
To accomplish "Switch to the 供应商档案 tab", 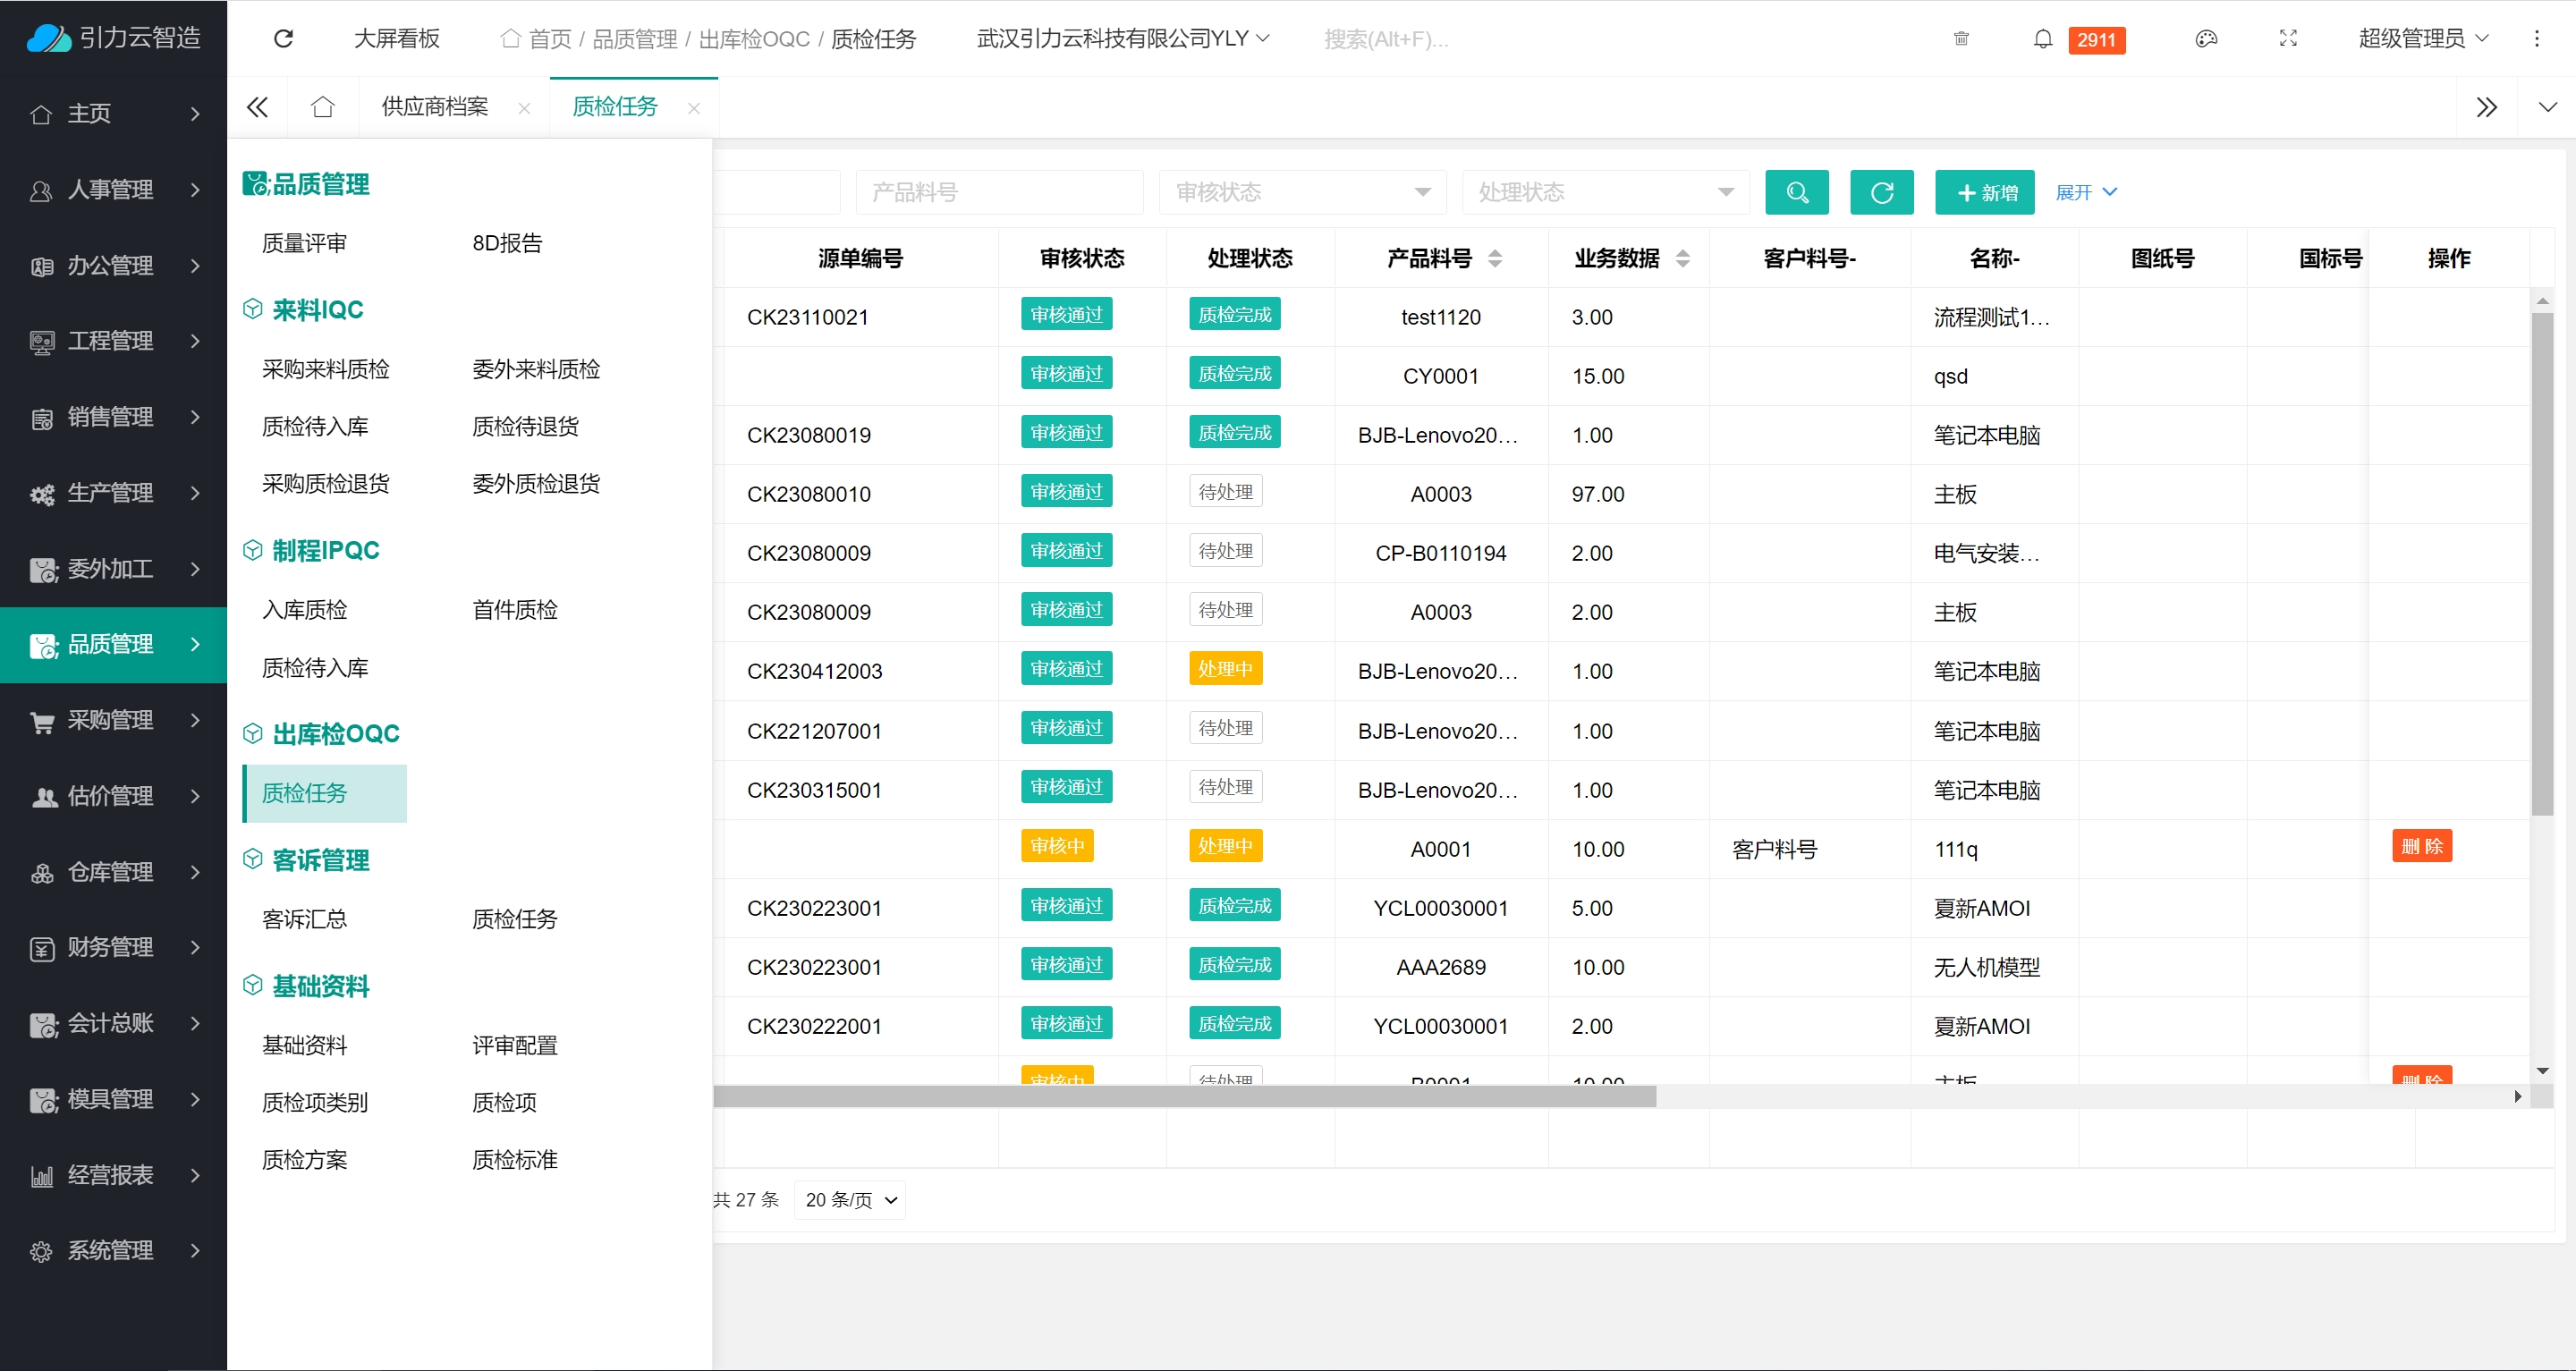I will pos(435,107).
